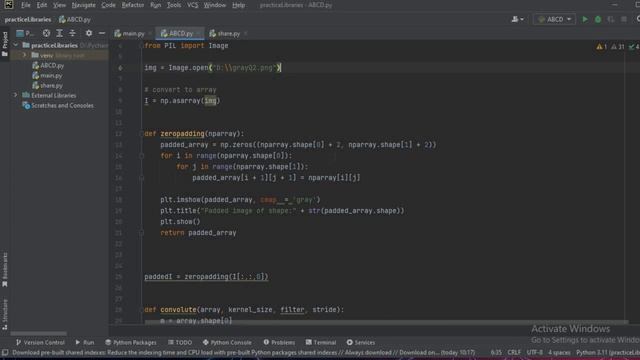The width and height of the screenshot is (640, 360).
Task: Collapse the practiceLibraries root folder
Action: (16, 45)
